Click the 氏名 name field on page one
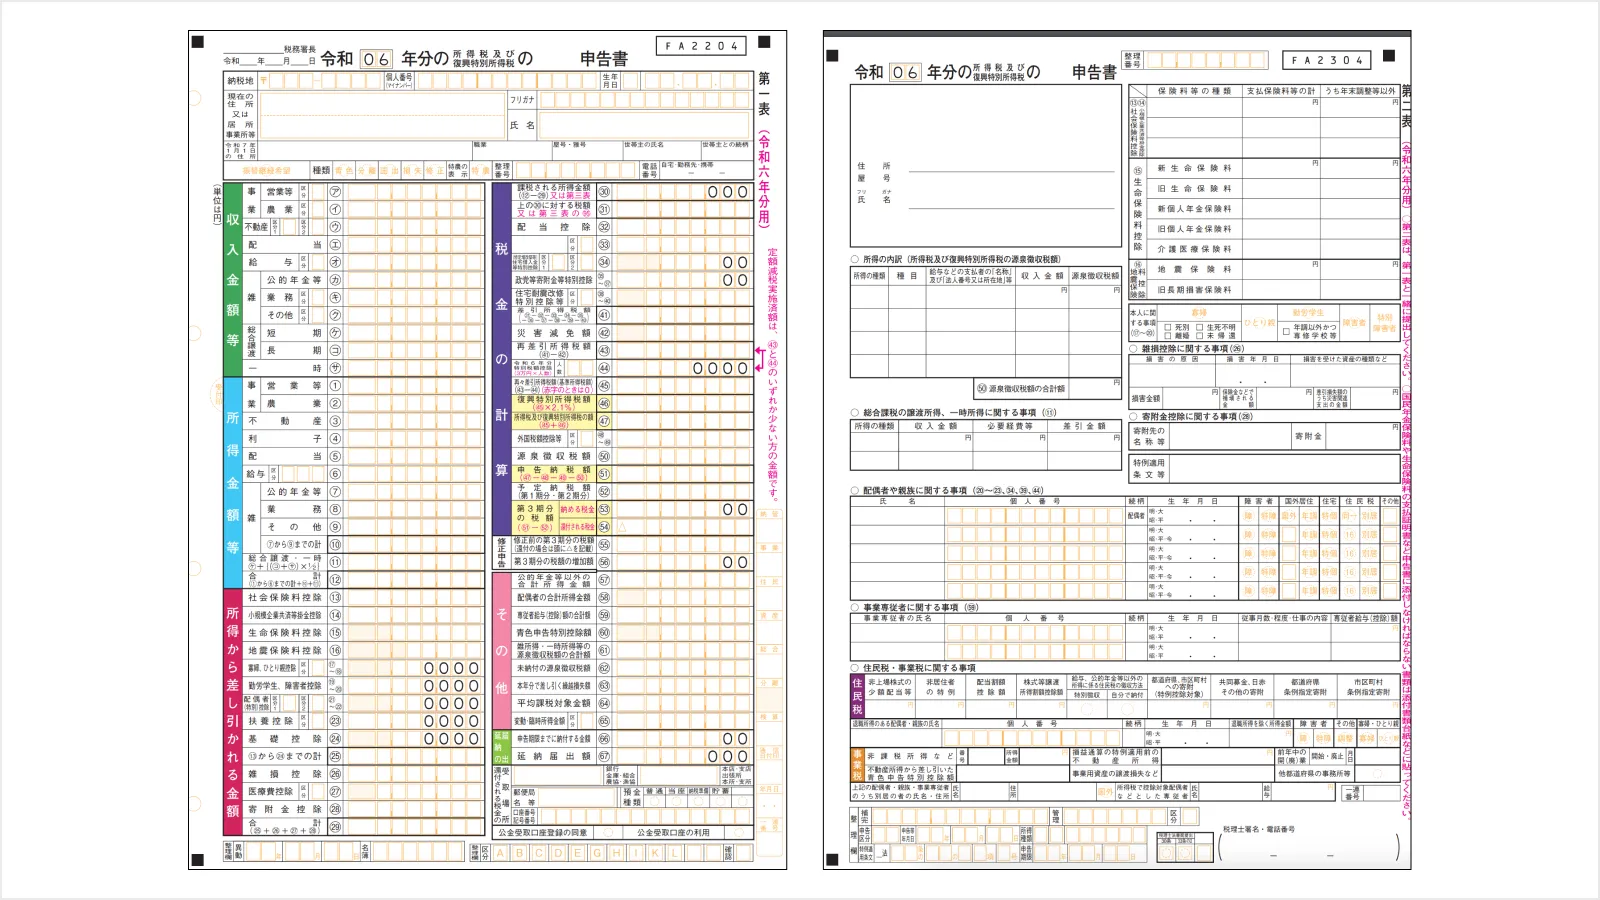Viewport: 1600px width, 900px height. click(x=643, y=126)
